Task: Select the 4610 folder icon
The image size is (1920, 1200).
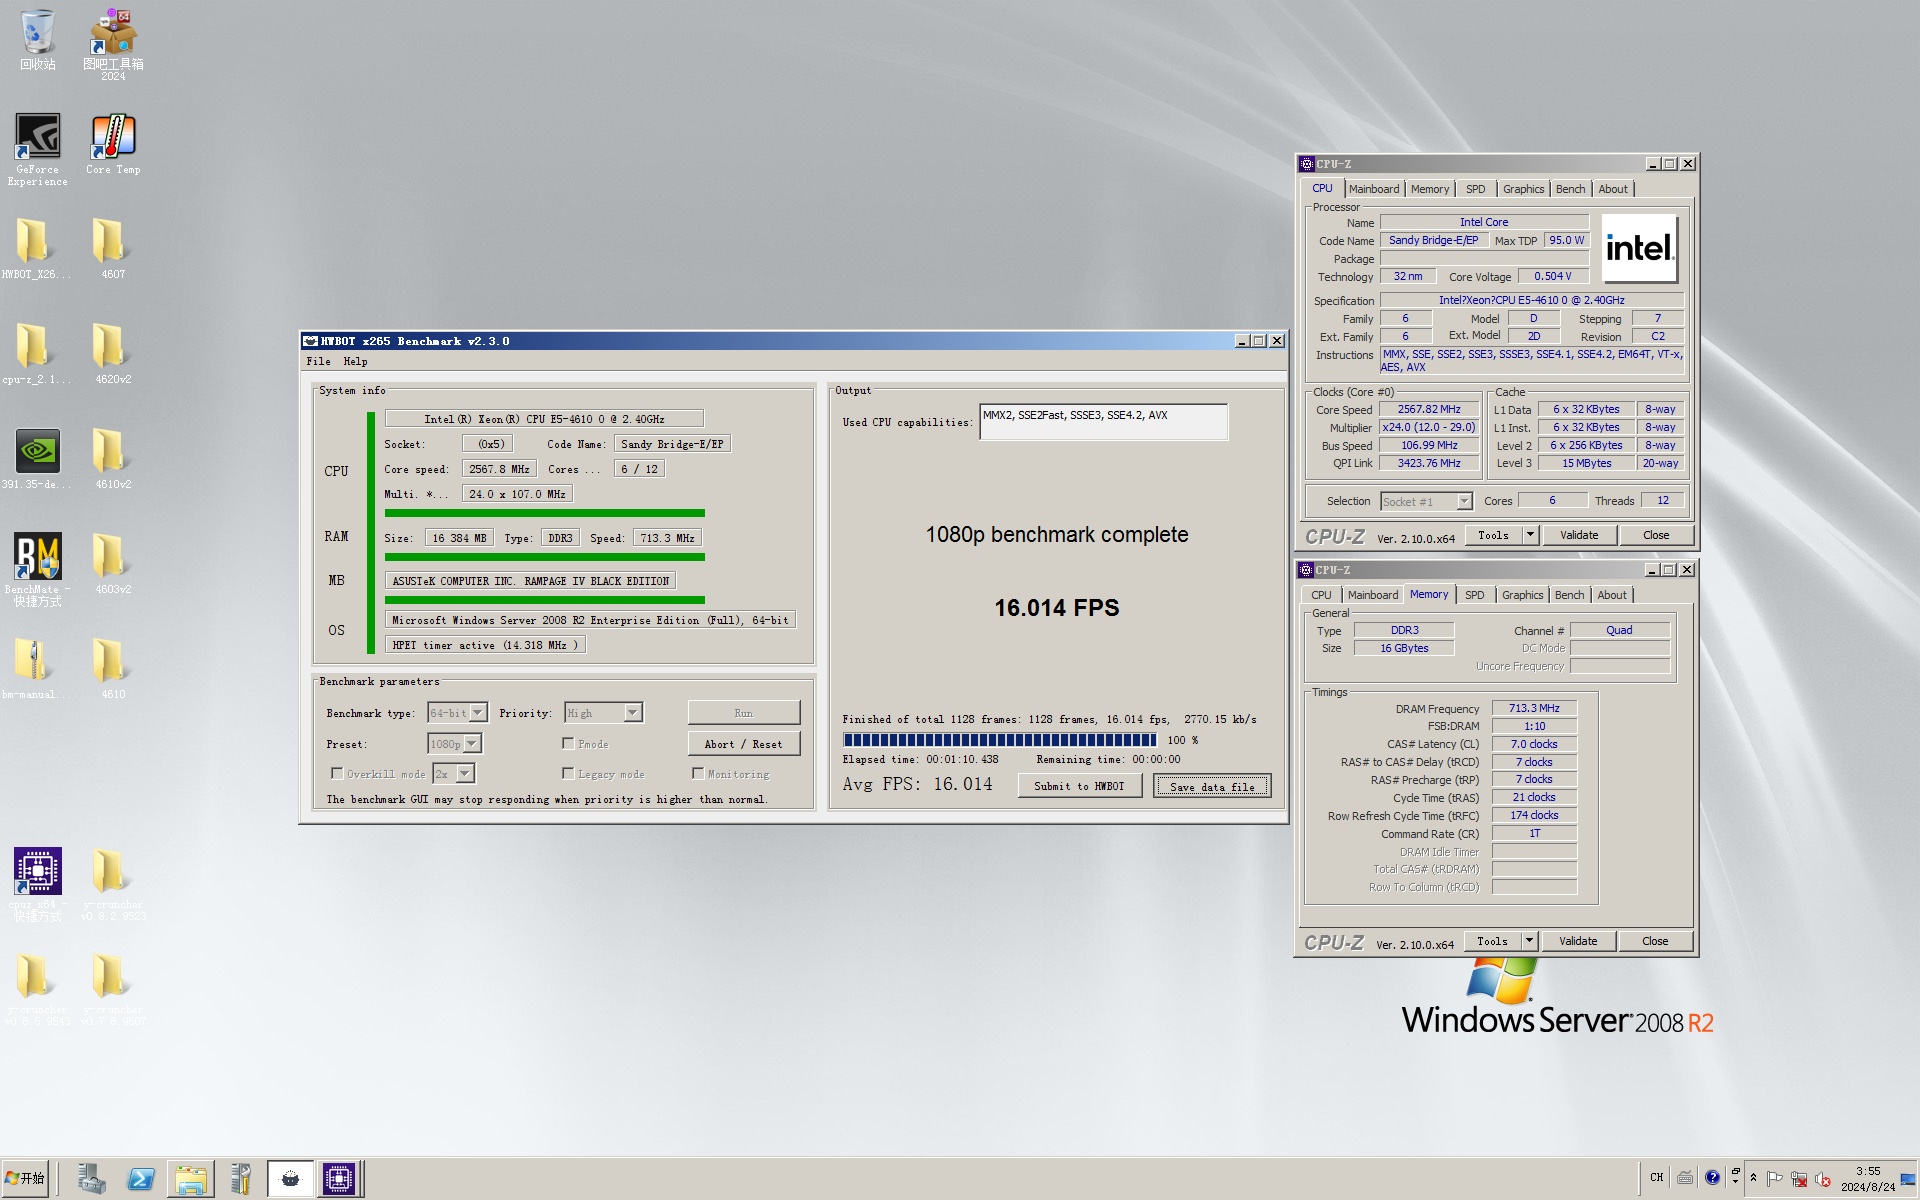Action: (113, 669)
